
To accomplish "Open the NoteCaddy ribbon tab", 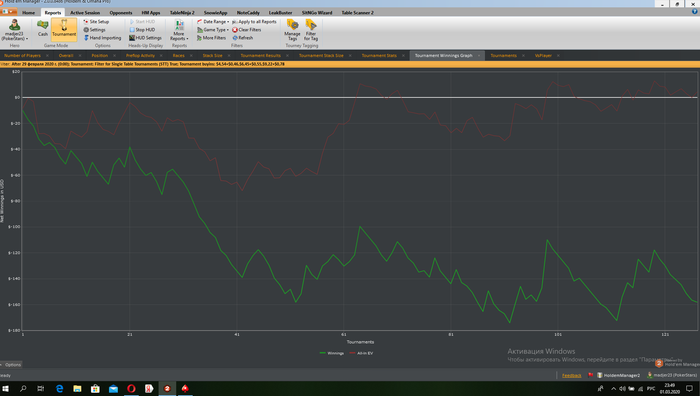I will click(x=248, y=13).
